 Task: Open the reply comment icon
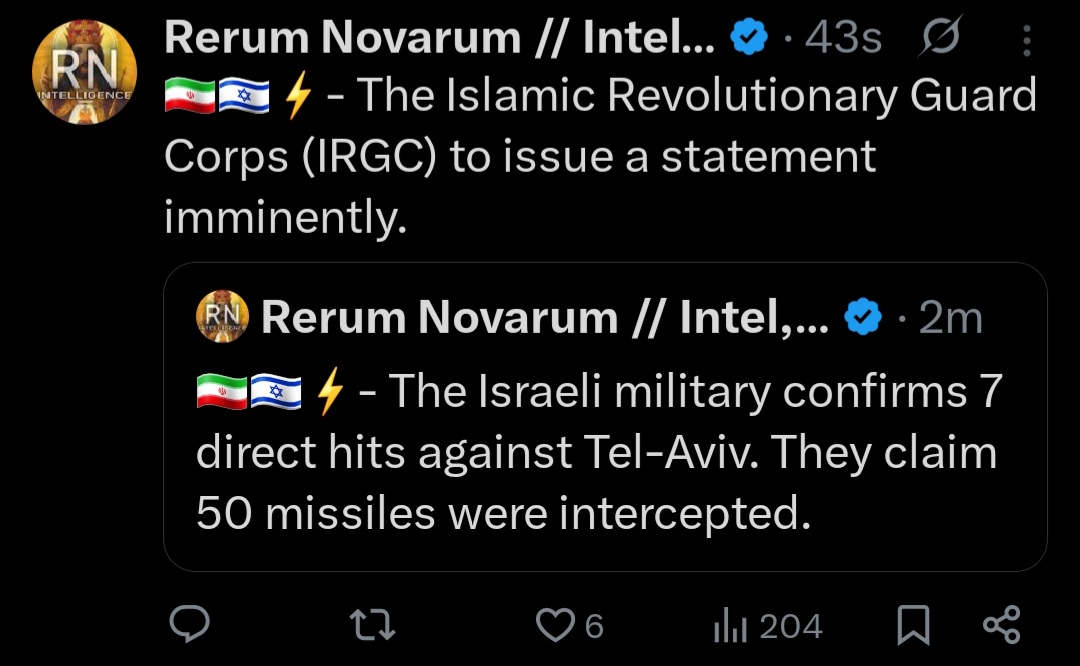tap(189, 624)
